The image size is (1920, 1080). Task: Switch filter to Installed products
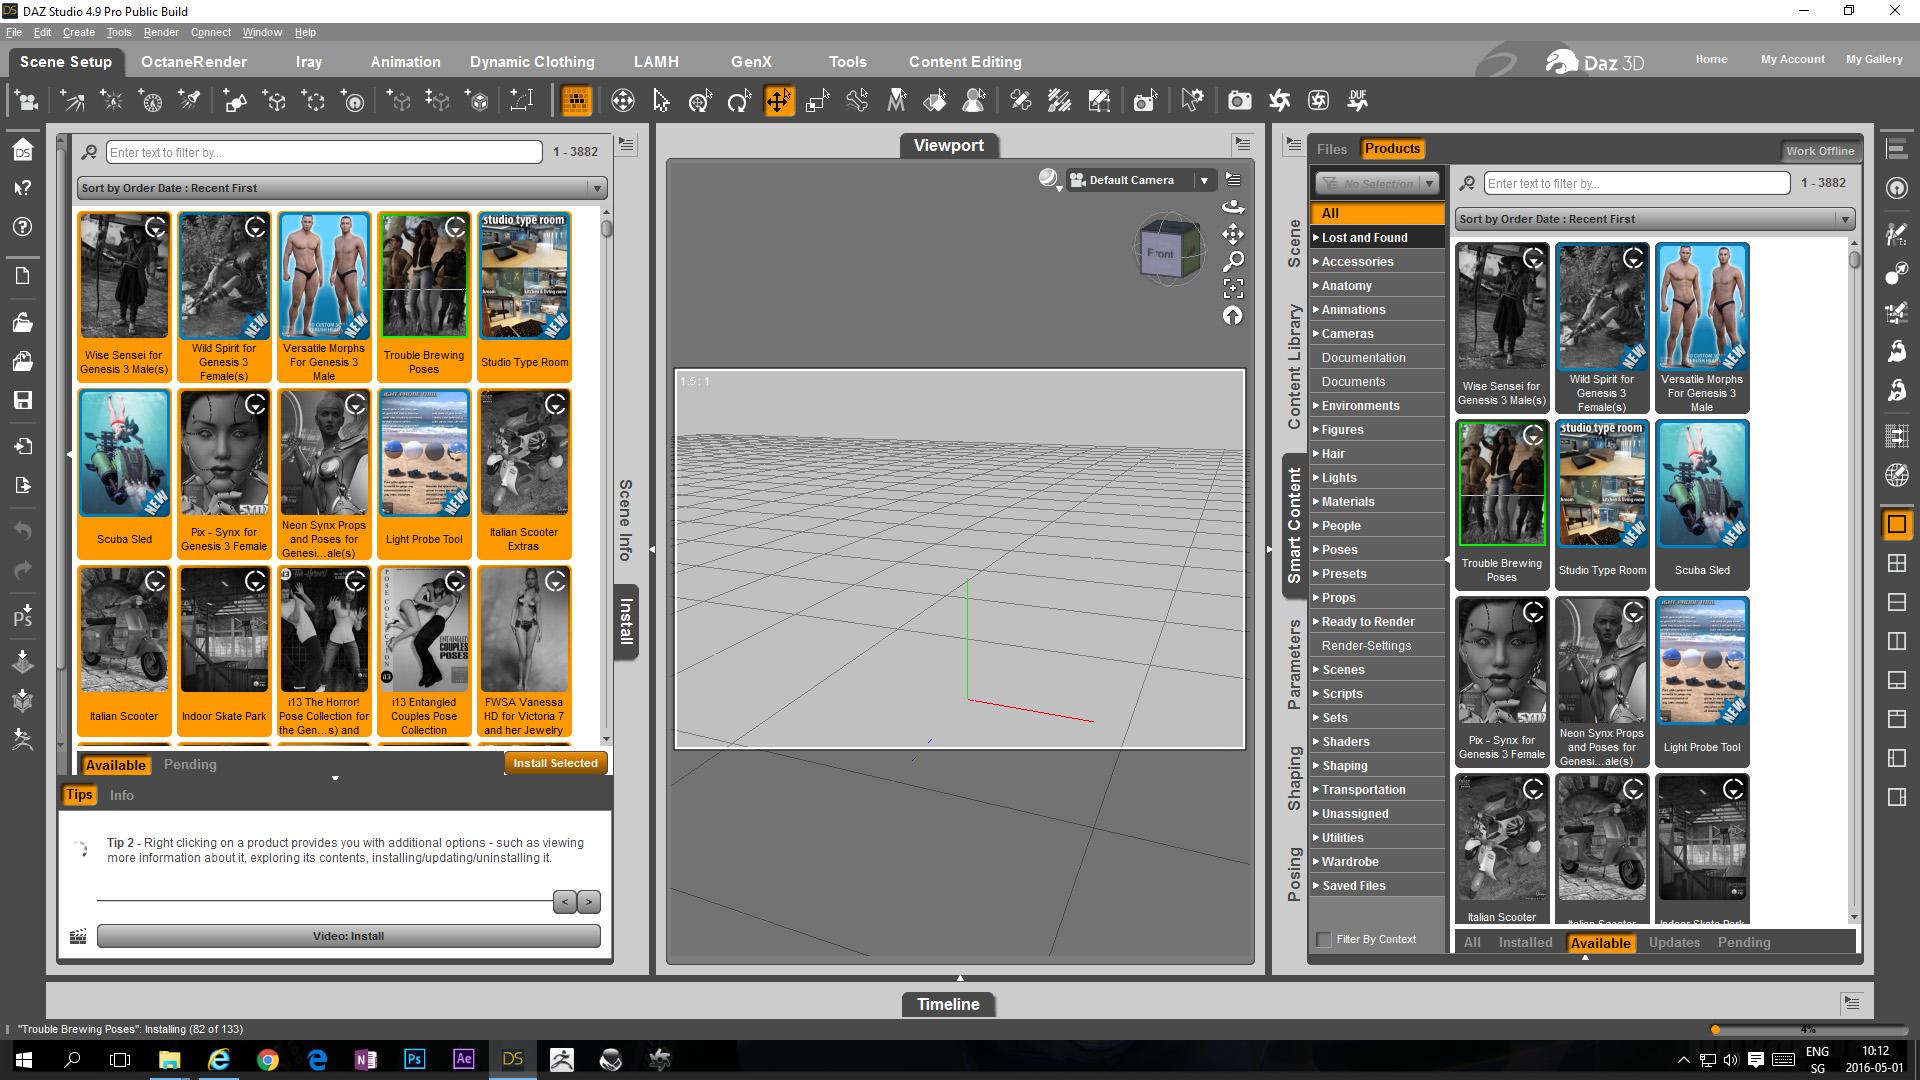coord(1524,943)
